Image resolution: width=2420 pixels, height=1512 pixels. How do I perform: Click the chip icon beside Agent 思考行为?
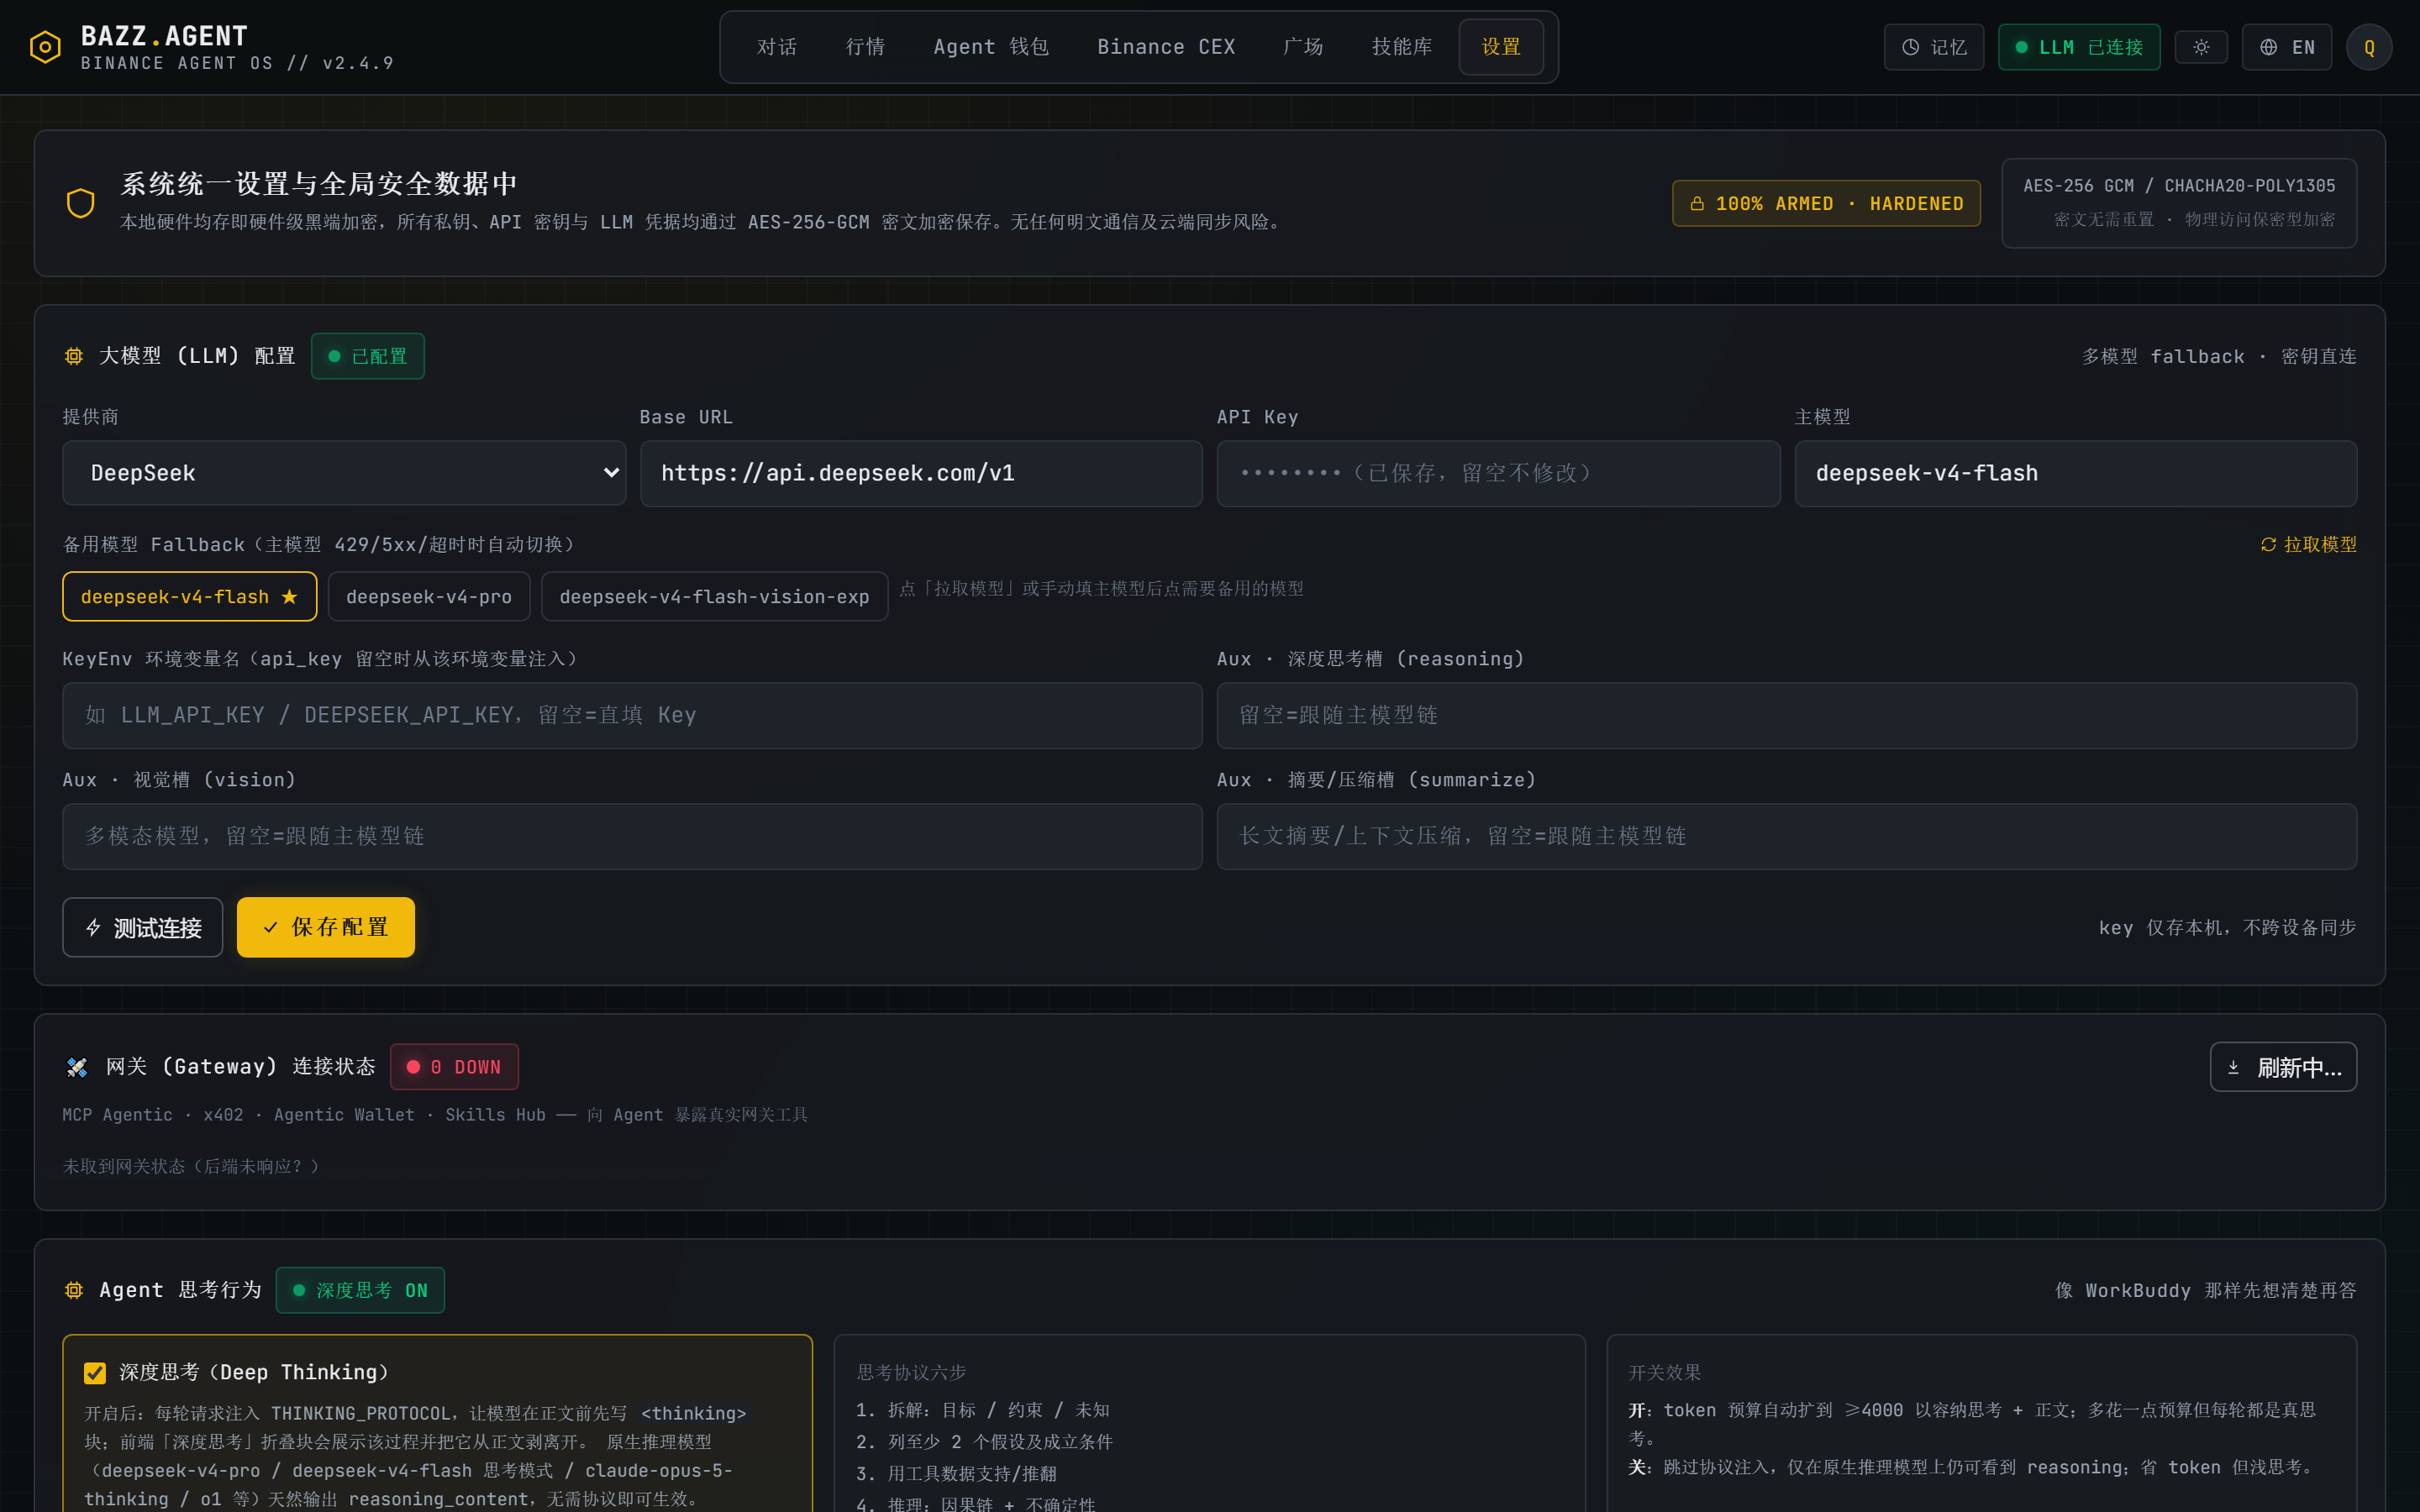(x=74, y=1290)
